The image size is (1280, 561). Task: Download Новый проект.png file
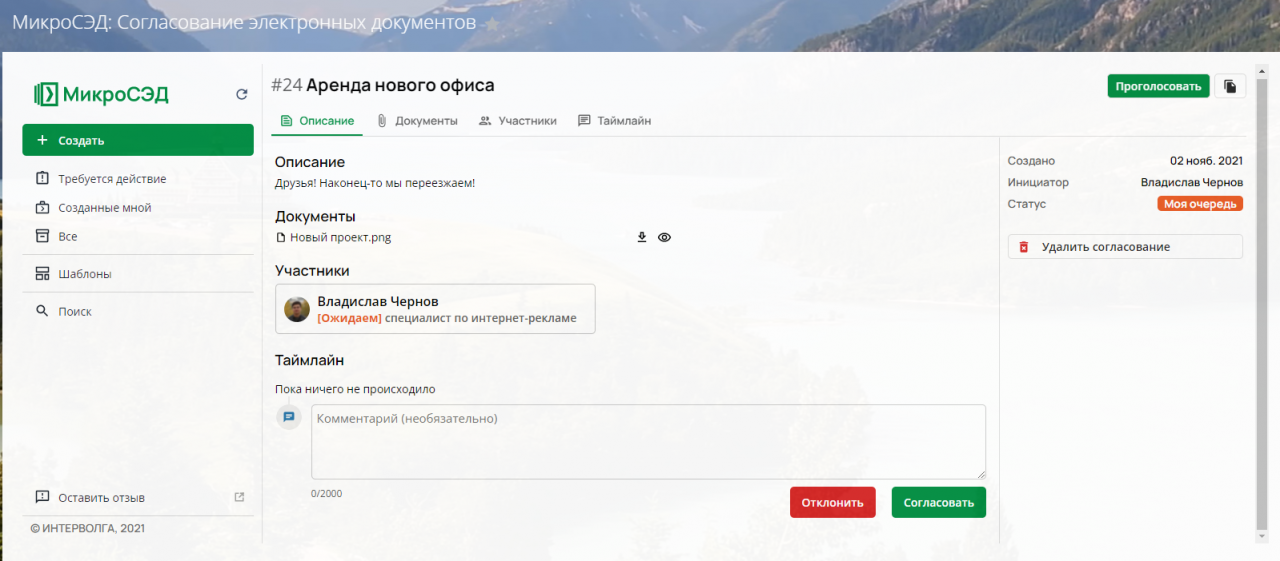642,237
